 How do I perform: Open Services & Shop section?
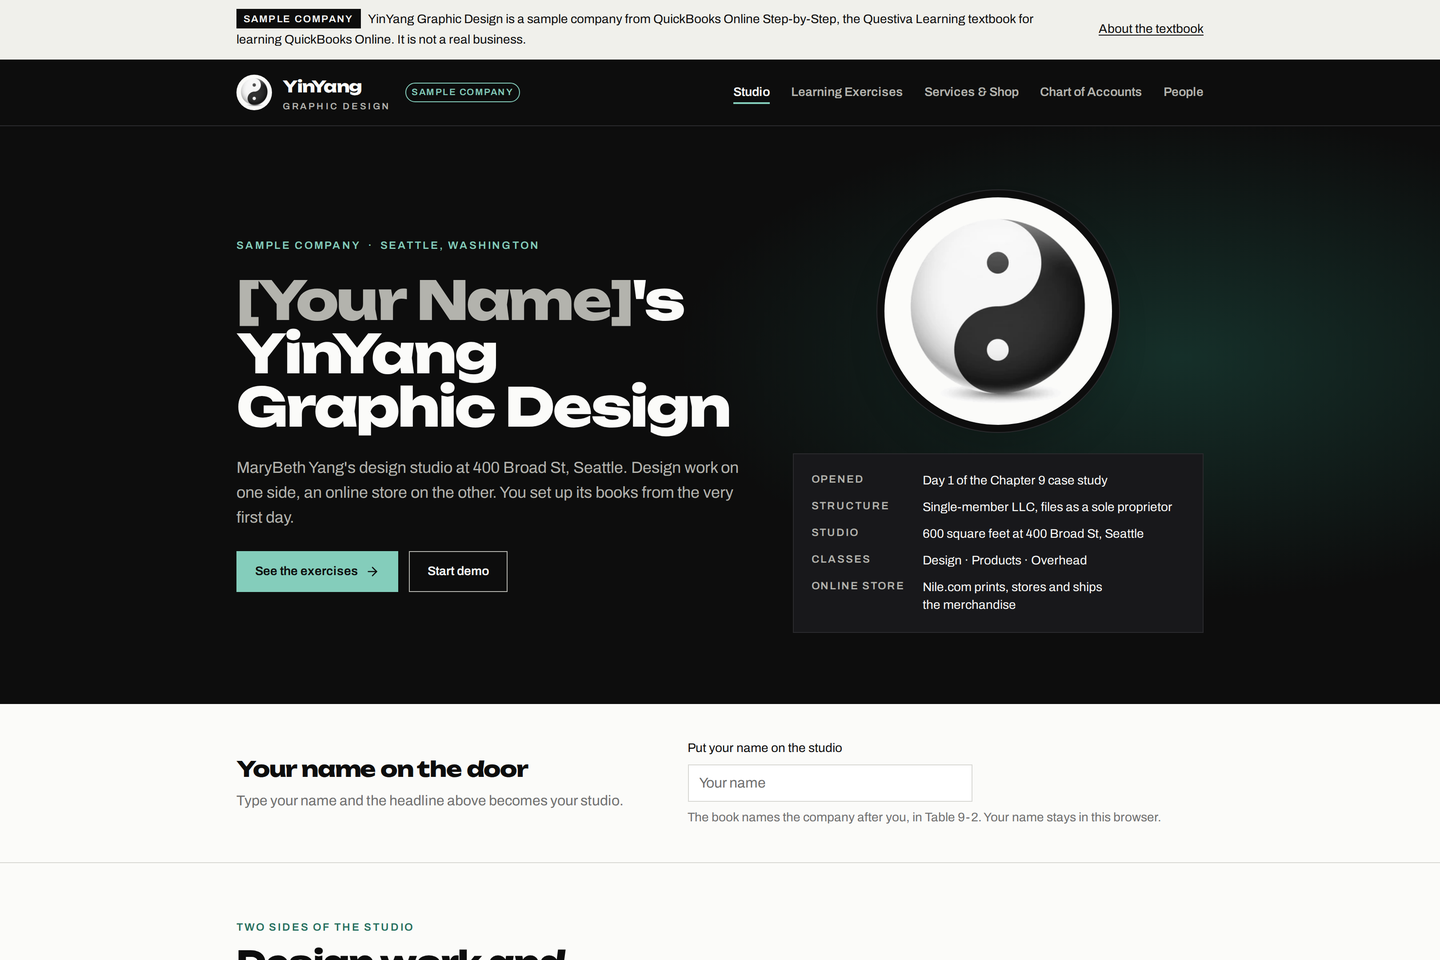[971, 92]
